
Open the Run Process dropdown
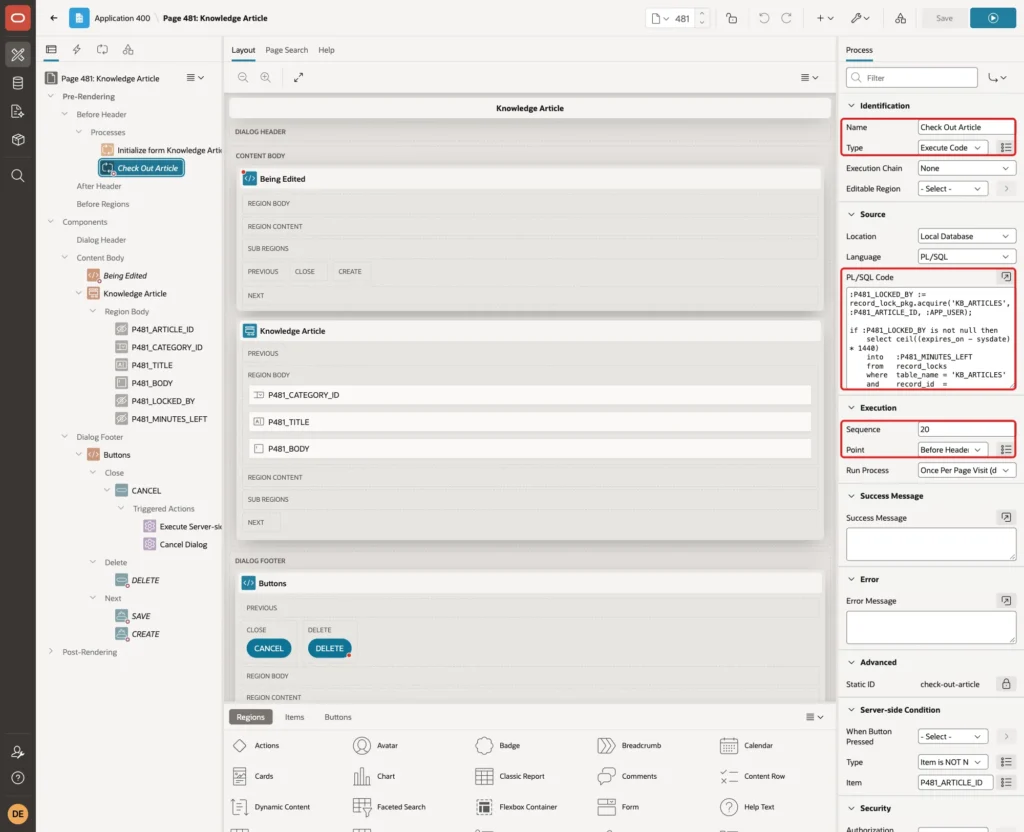(967, 470)
